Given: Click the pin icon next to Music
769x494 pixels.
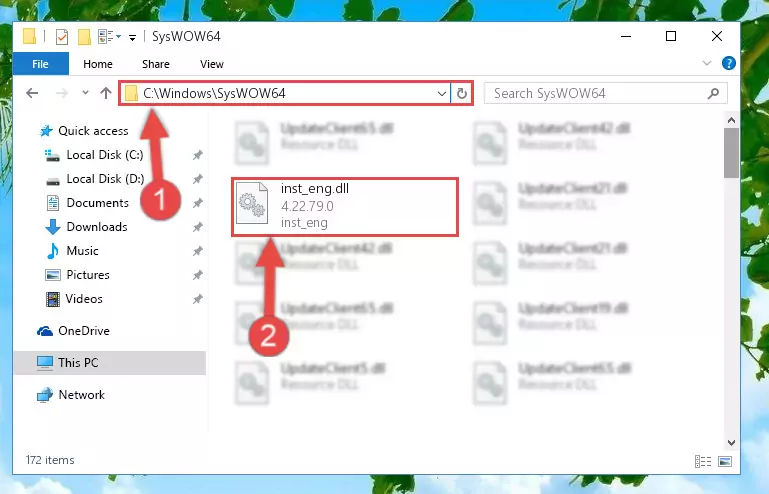Looking at the screenshot, I should (197, 251).
